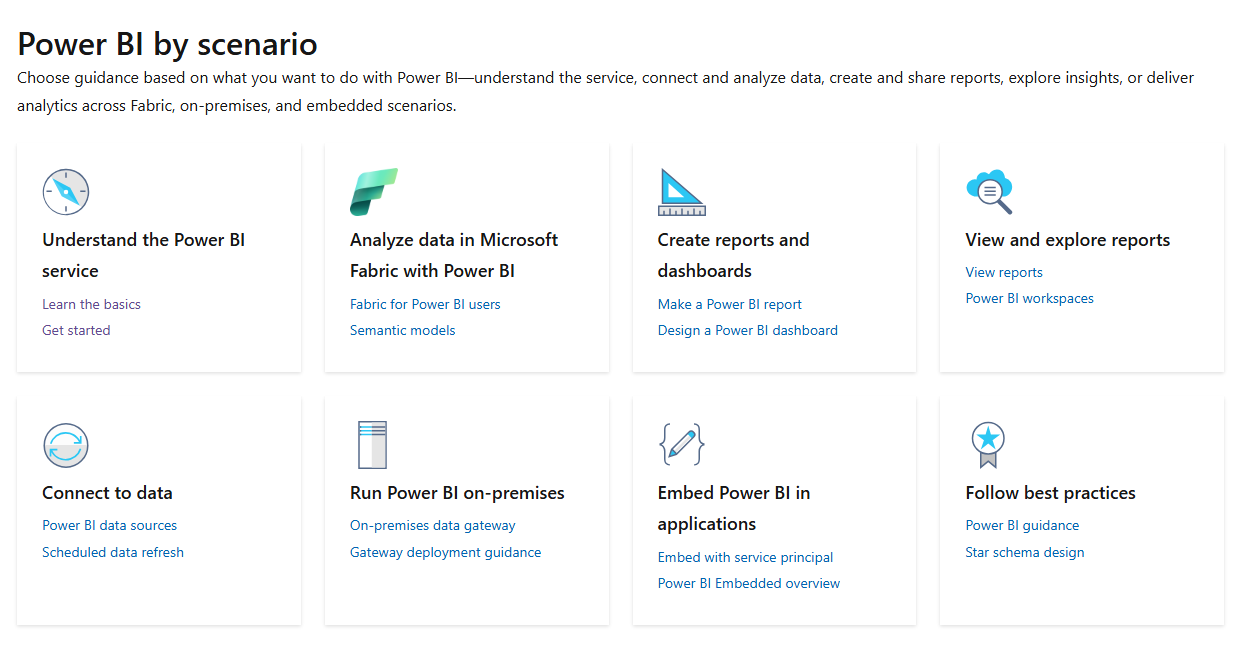Open Make a Power BI report link
The height and width of the screenshot is (648, 1235).
[x=730, y=304]
